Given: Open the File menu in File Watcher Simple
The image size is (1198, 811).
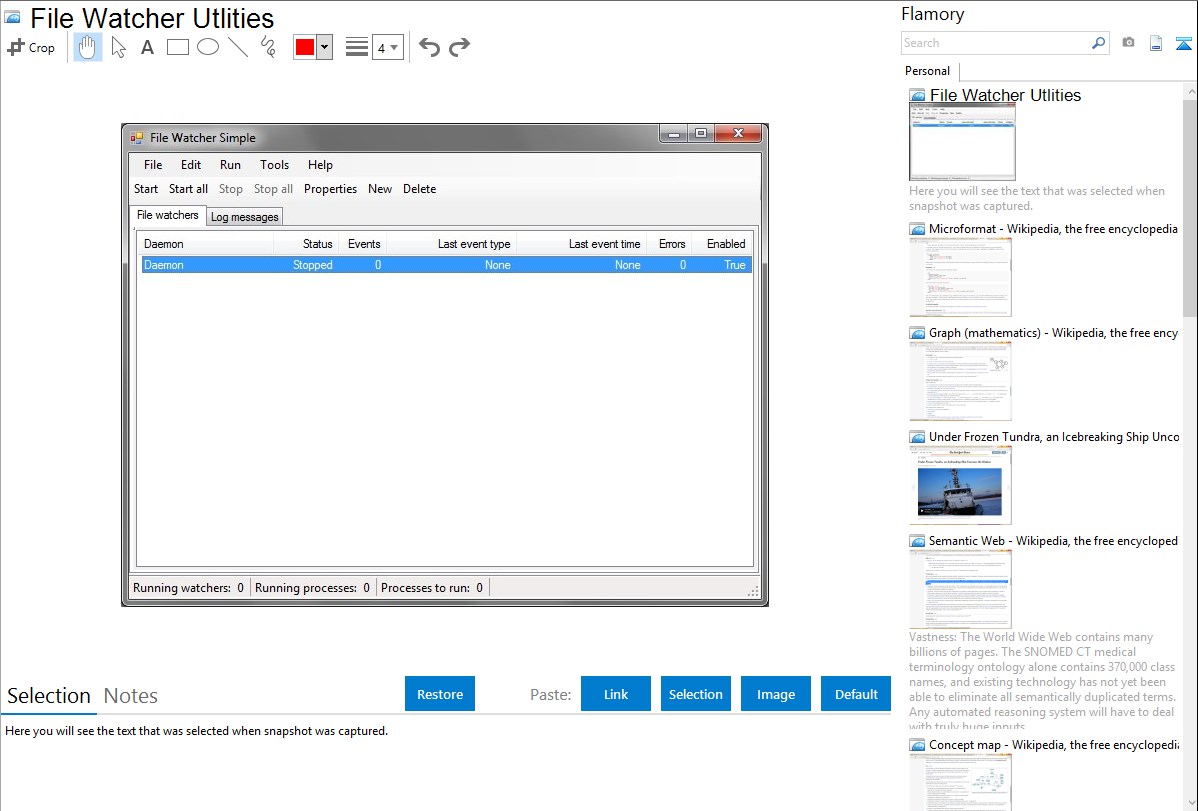Looking at the screenshot, I should coord(153,164).
